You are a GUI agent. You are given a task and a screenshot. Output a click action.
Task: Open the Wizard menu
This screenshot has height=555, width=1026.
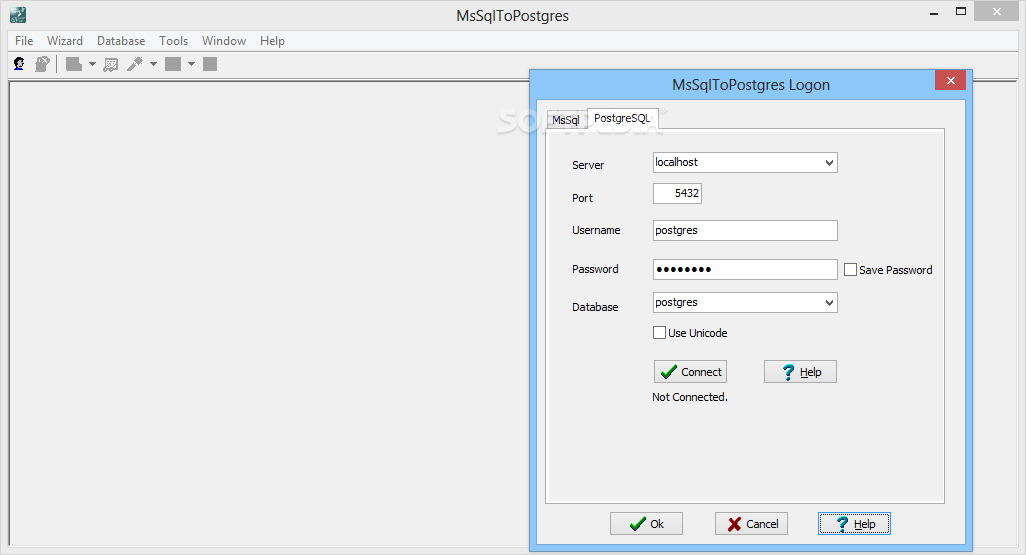65,41
